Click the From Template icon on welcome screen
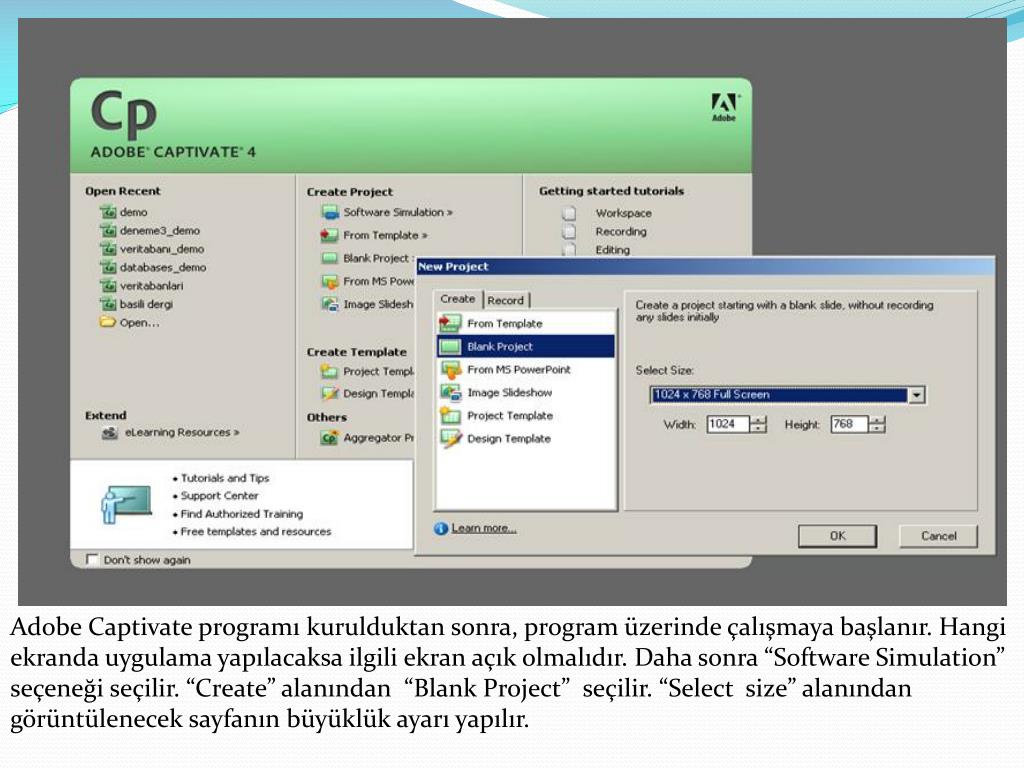 [x=329, y=235]
